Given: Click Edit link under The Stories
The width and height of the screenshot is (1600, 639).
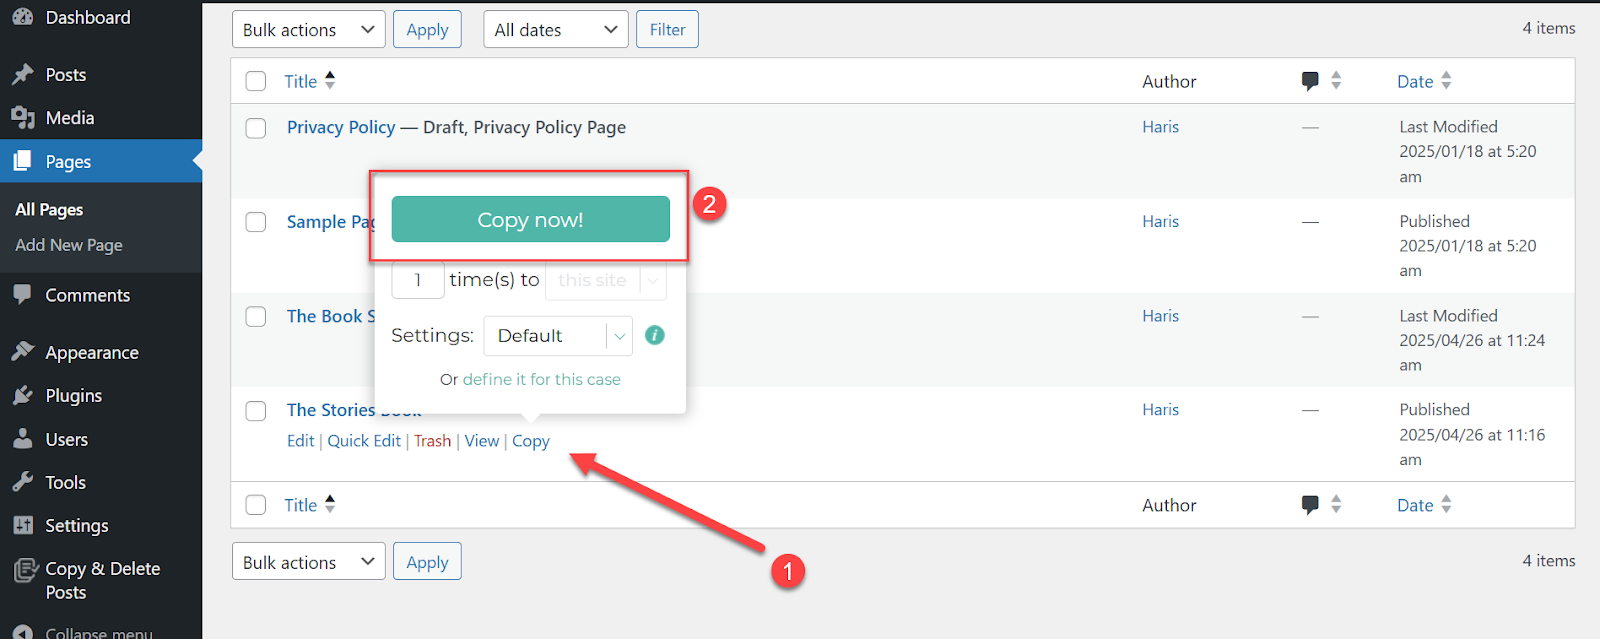Looking at the screenshot, I should [300, 441].
